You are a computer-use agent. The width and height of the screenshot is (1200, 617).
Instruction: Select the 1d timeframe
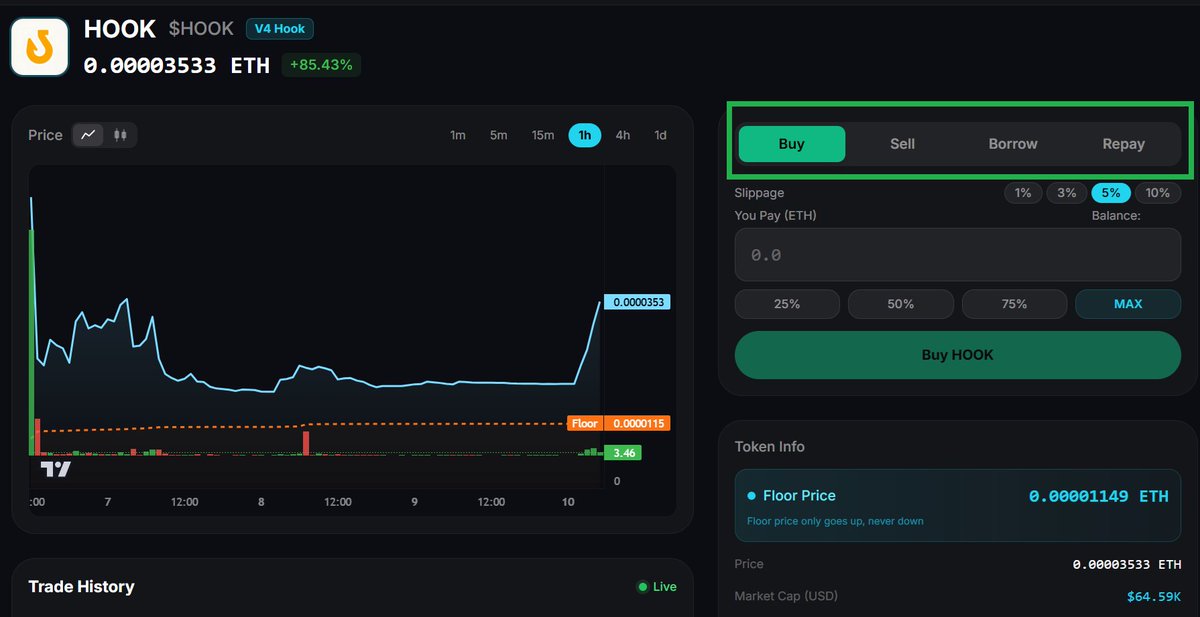[661, 135]
